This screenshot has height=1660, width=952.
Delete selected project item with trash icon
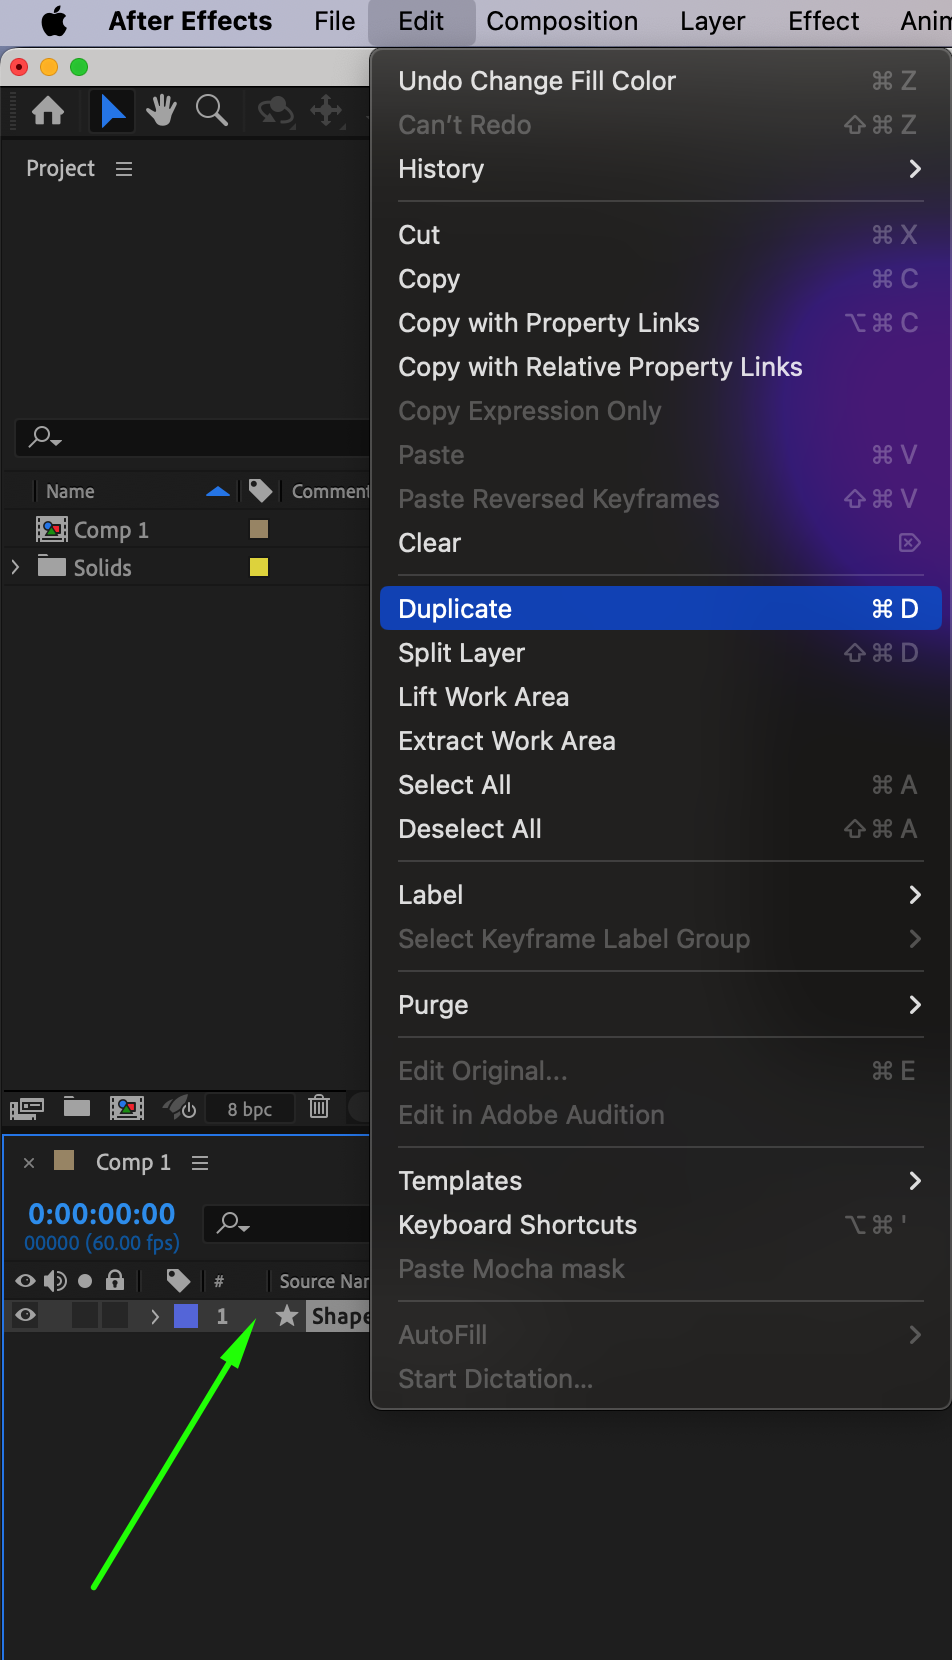319,1107
